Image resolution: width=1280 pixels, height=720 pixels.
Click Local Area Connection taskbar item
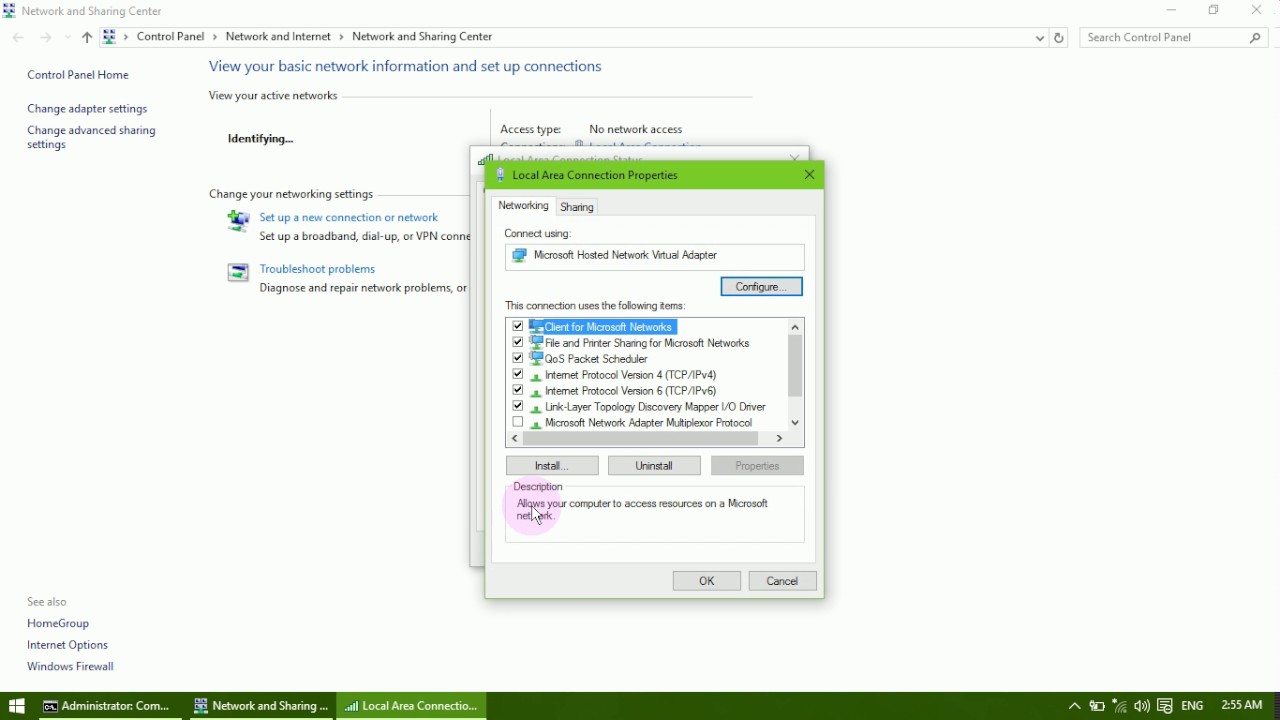pyautogui.click(x=412, y=707)
